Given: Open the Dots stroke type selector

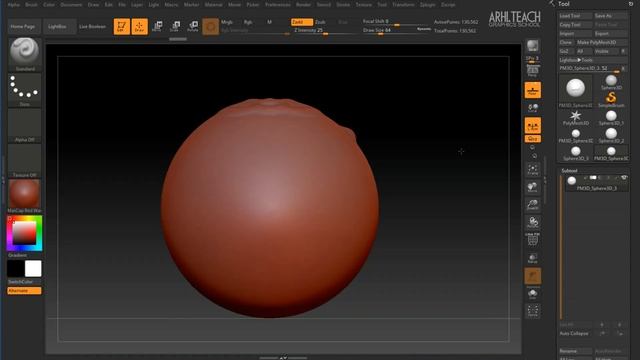Looking at the screenshot, I should point(24,90).
